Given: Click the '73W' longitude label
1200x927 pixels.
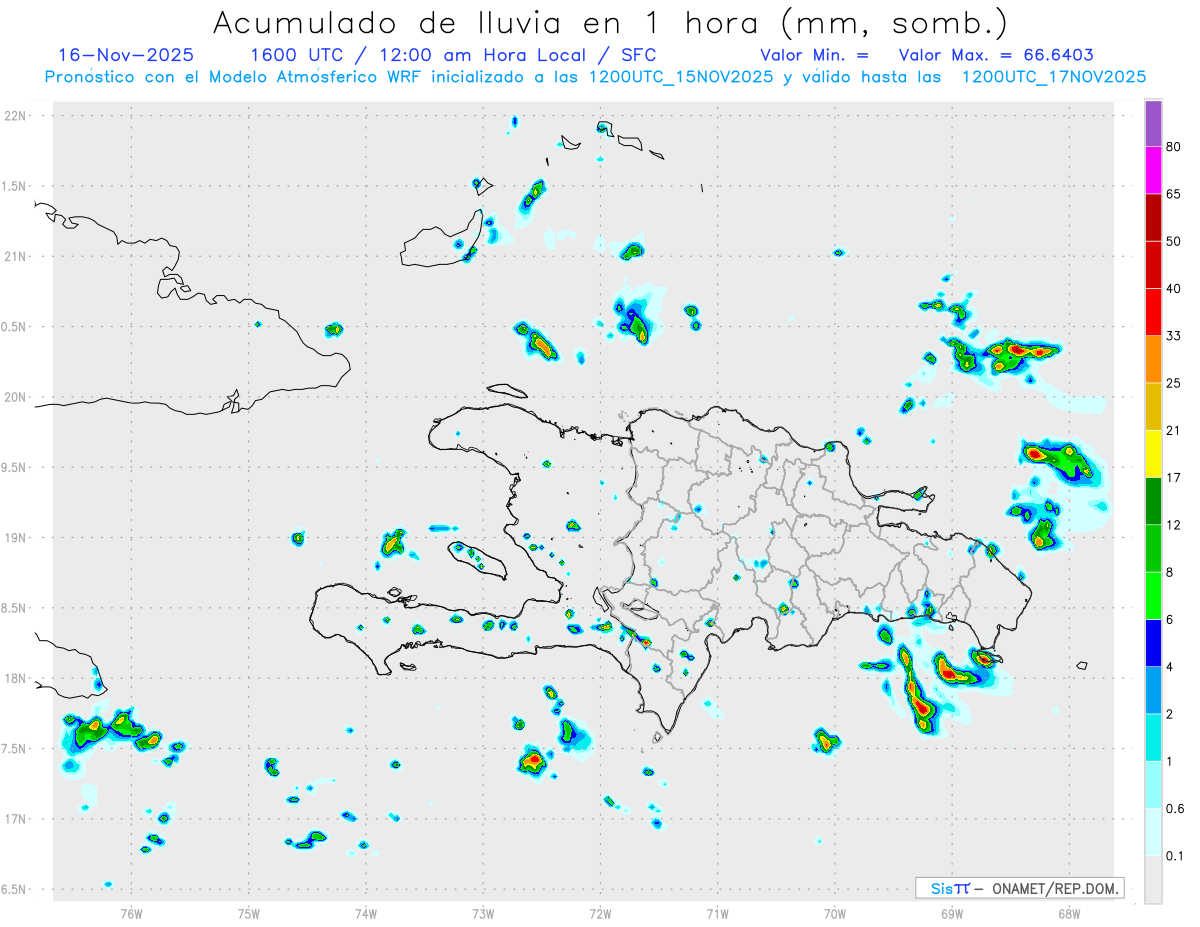Looking at the screenshot, I should [482, 913].
